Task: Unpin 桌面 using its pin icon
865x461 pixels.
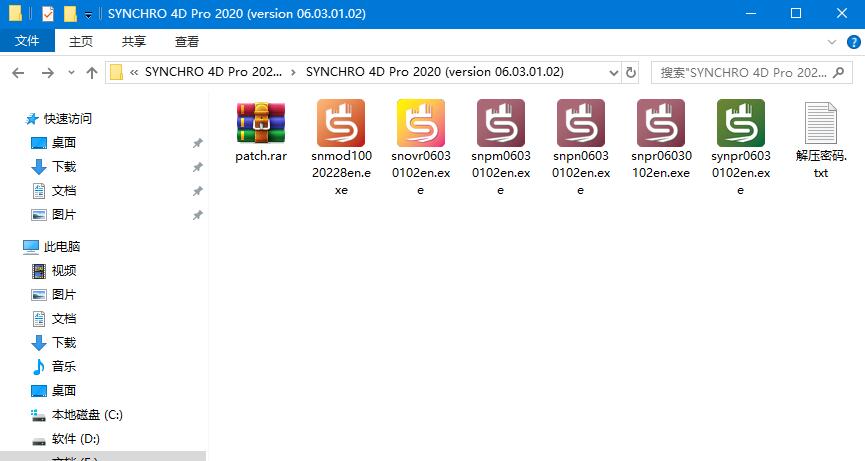Action: pos(197,143)
